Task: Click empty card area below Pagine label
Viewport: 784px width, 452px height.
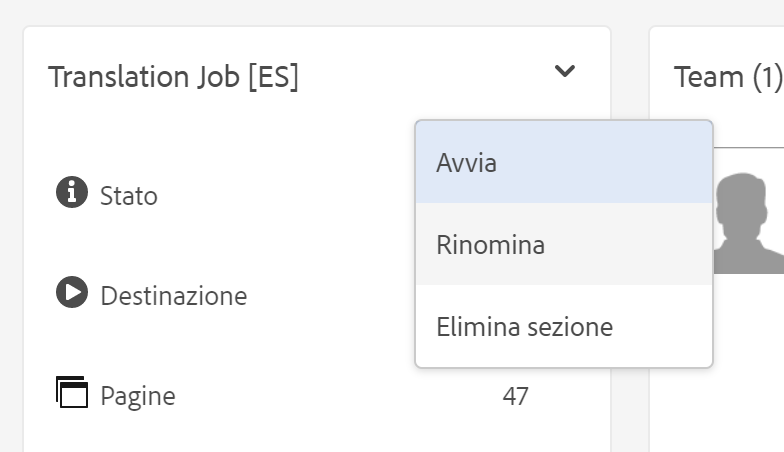Action: 200,435
